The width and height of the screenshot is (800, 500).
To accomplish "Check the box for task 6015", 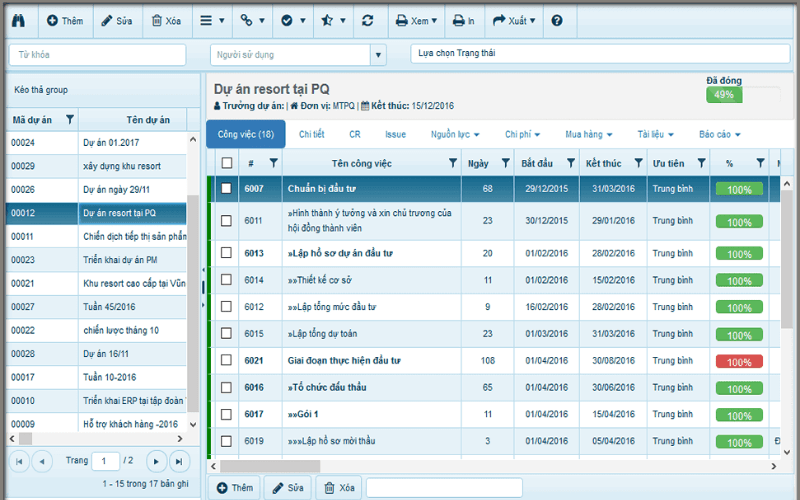I will pos(226,333).
